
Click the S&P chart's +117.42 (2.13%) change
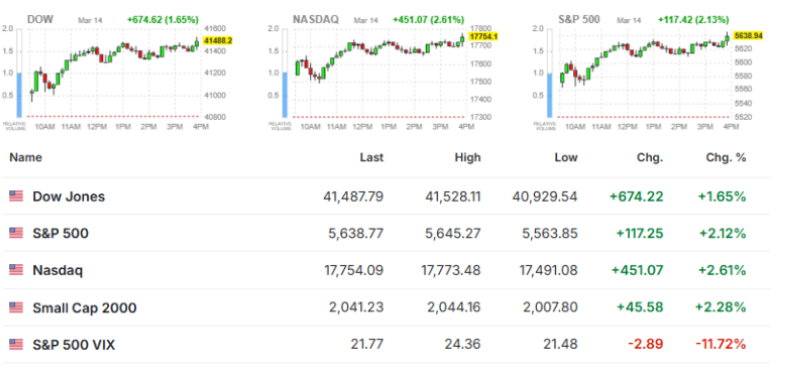tap(693, 20)
